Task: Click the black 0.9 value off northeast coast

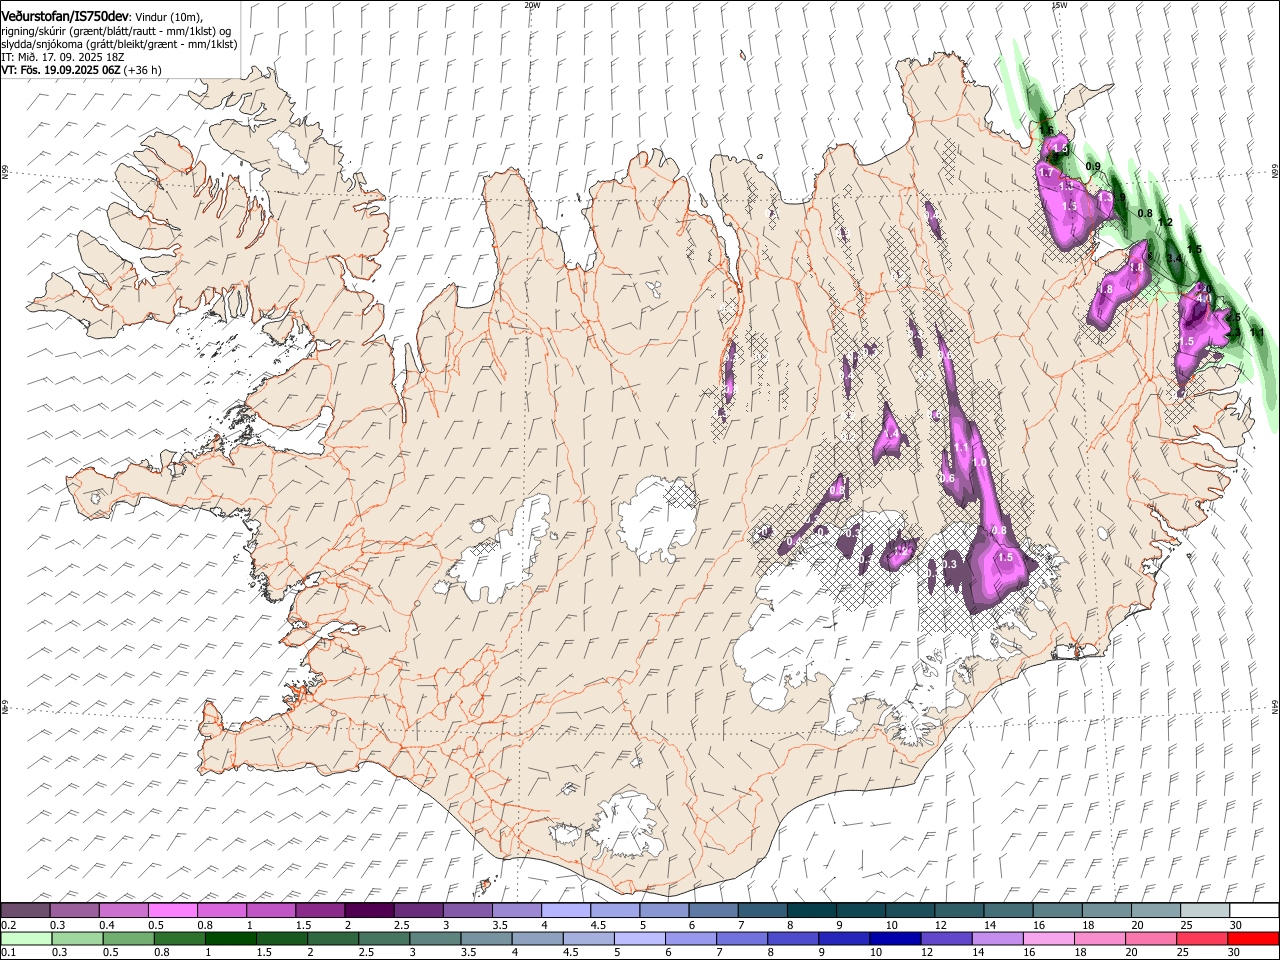Action: [1093, 166]
